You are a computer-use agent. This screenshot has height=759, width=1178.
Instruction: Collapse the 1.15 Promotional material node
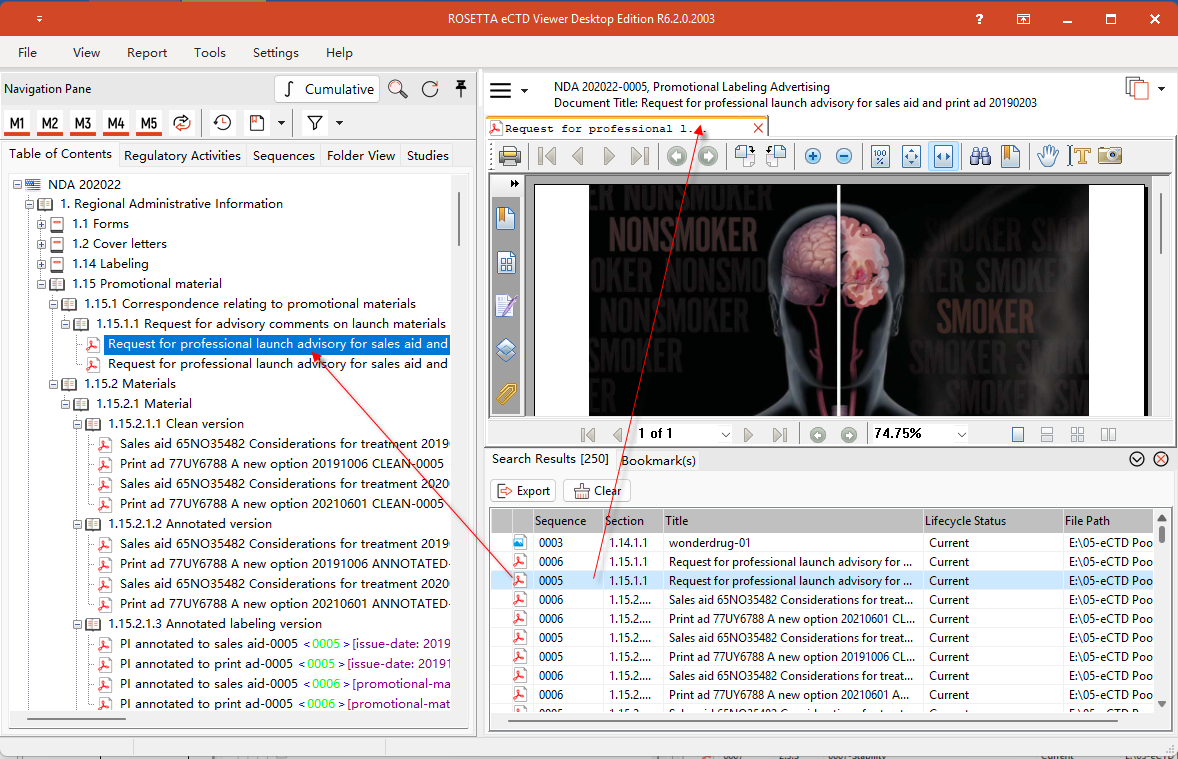click(41, 284)
